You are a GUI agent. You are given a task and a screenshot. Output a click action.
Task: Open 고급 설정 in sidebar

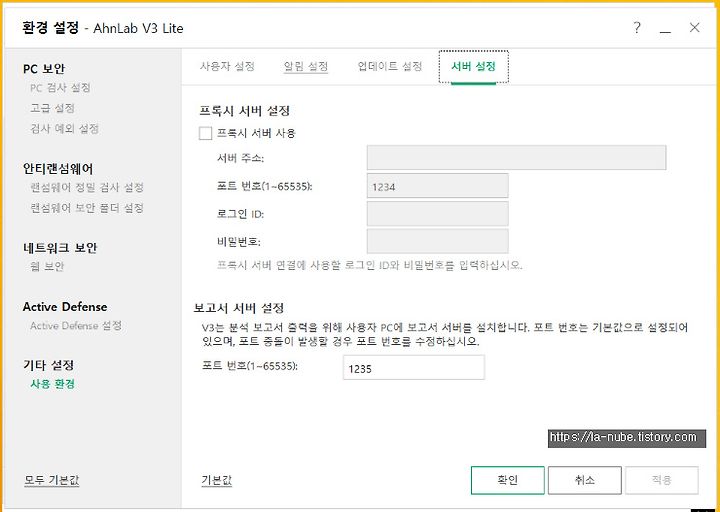(x=52, y=108)
